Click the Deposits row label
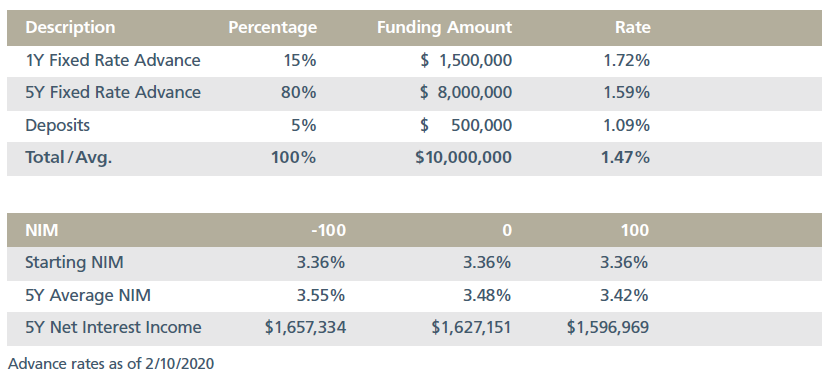This screenshot has width=834, height=378. pyautogui.click(x=57, y=125)
